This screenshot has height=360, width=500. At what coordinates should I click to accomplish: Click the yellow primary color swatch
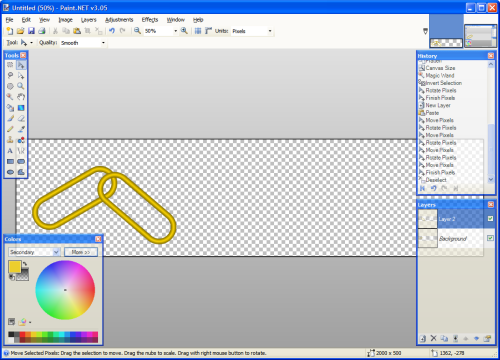pos(15,267)
